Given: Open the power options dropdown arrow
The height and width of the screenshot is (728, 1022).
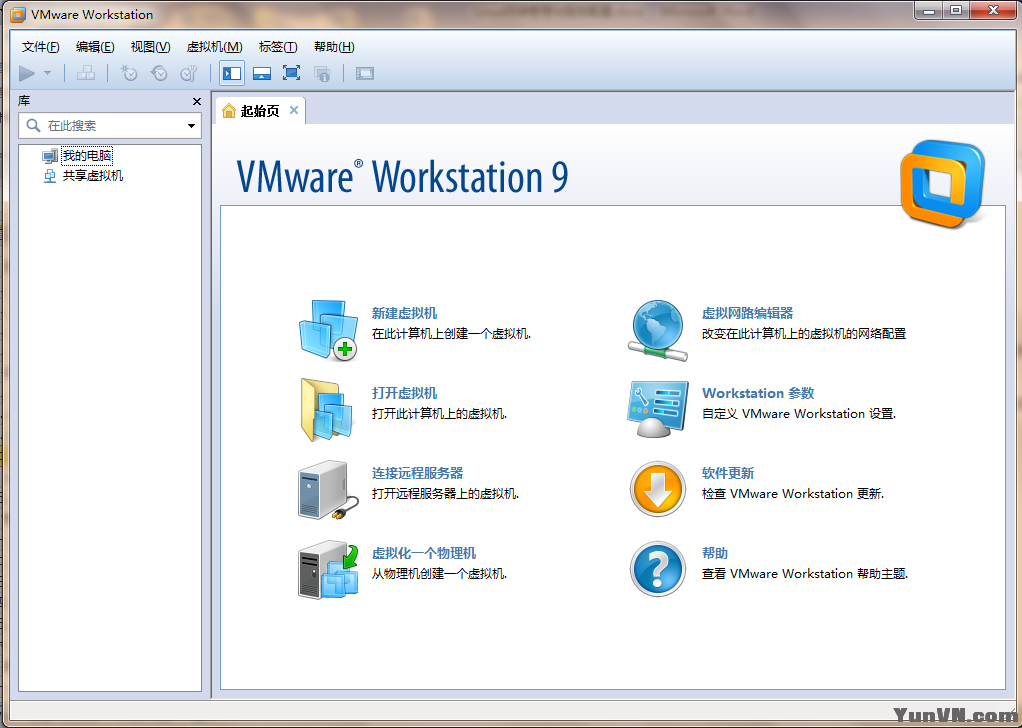Looking at the screenshot, I should [x=48, y=74].
